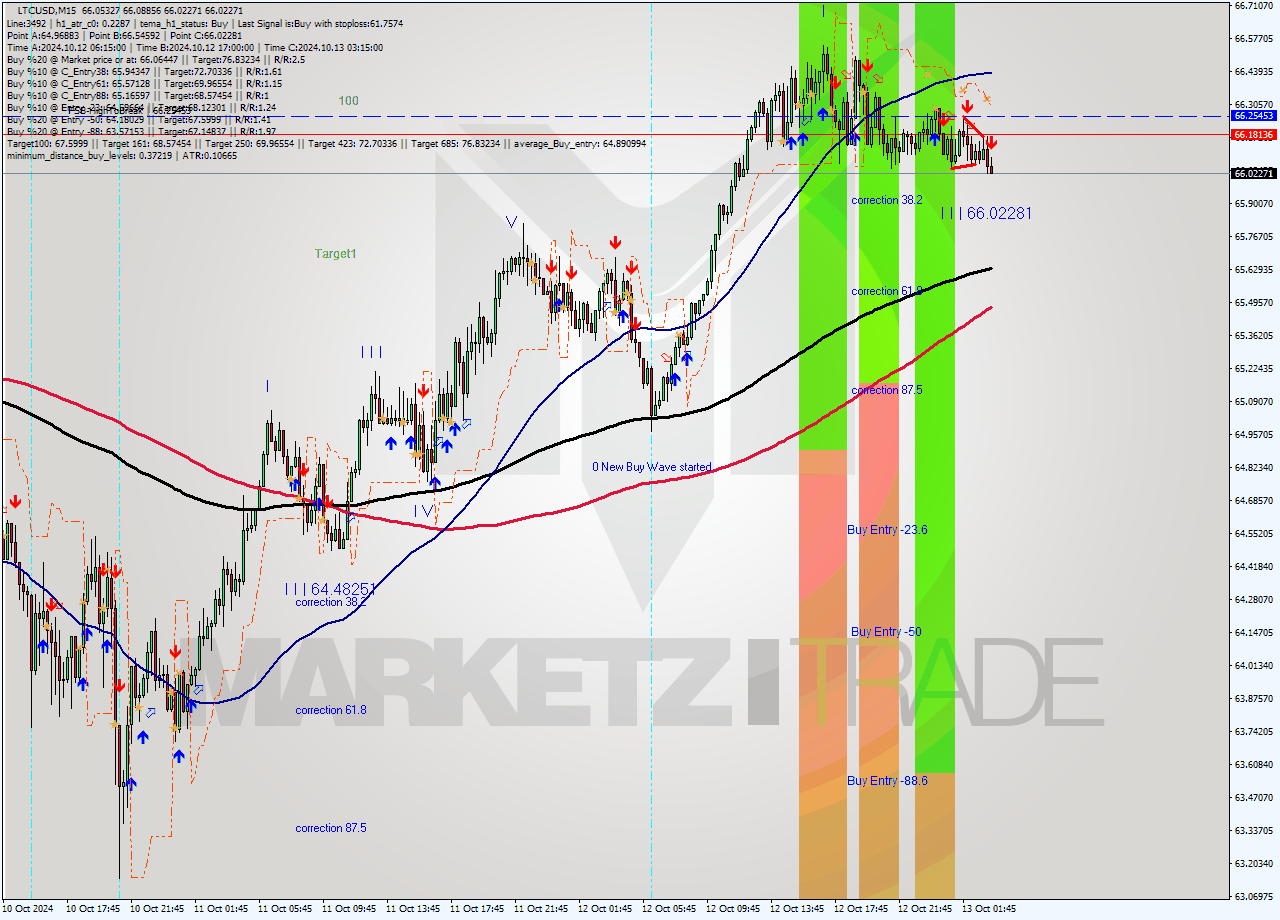Click the '11 Oct 05:45' time axis label

click(x=285, y=909)
